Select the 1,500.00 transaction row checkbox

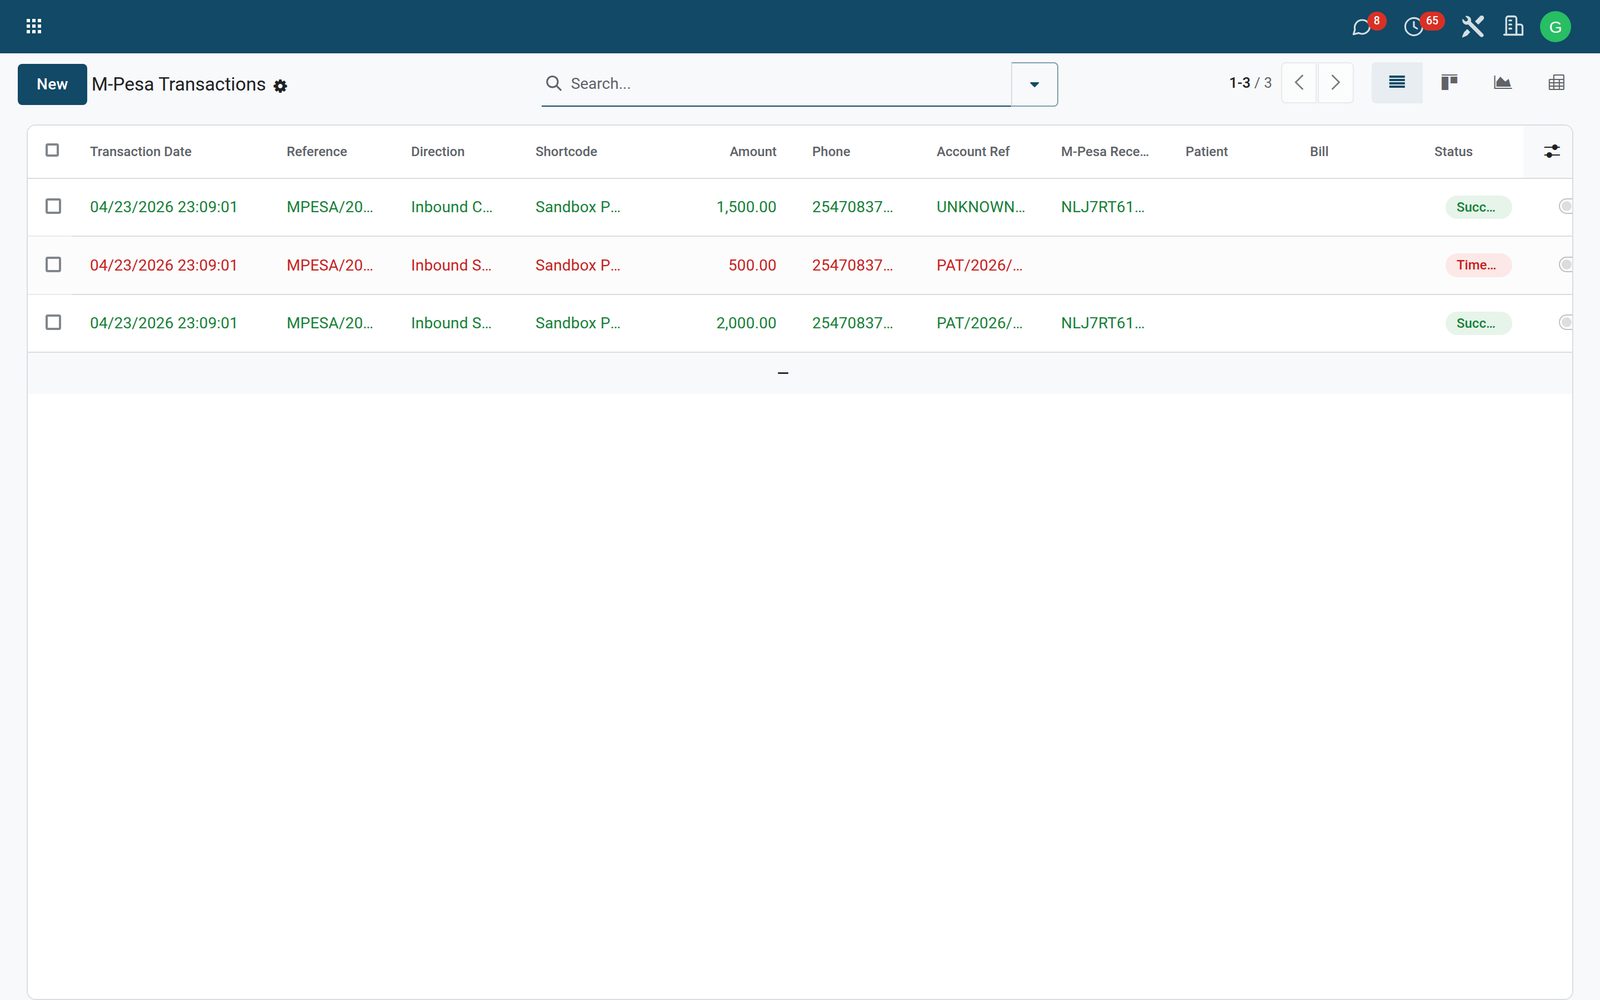pyautogui.click(x=53, y=207)
